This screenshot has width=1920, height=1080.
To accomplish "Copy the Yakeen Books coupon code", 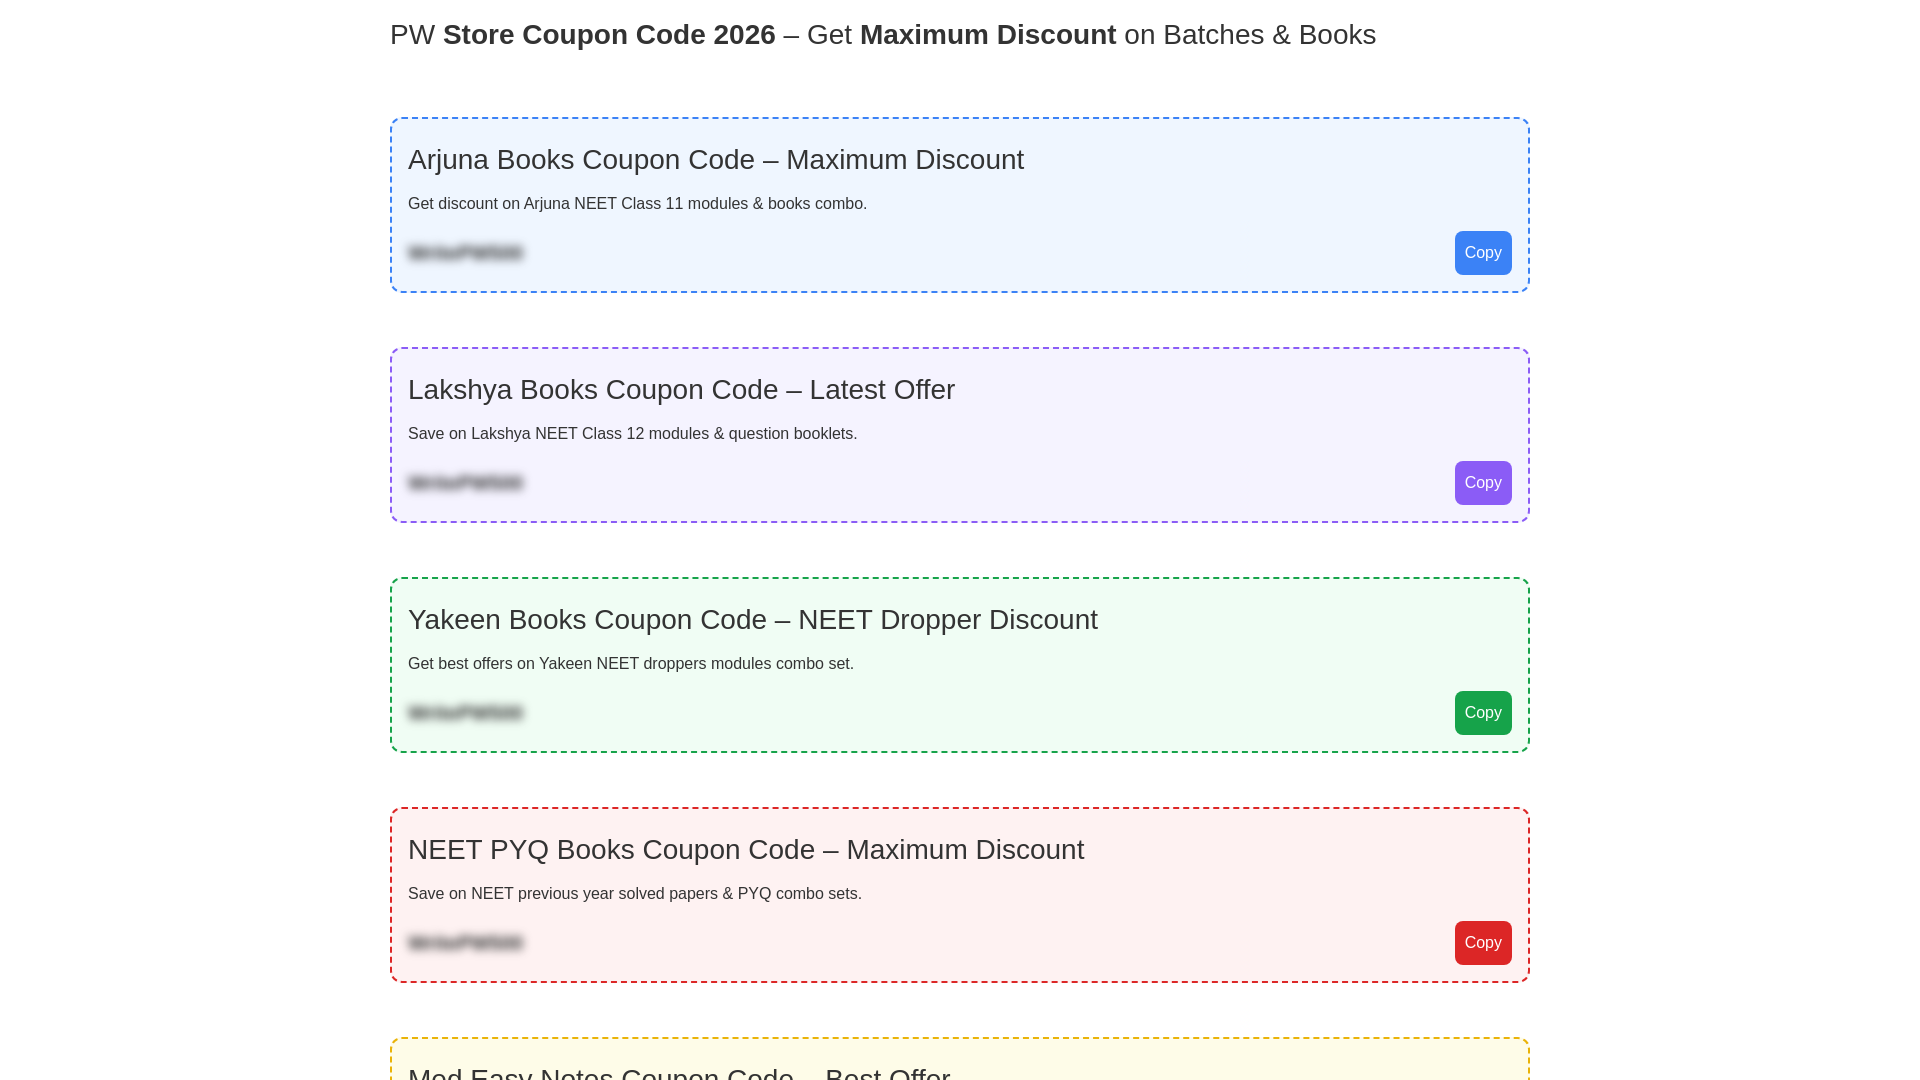I will pos(1483,713).
